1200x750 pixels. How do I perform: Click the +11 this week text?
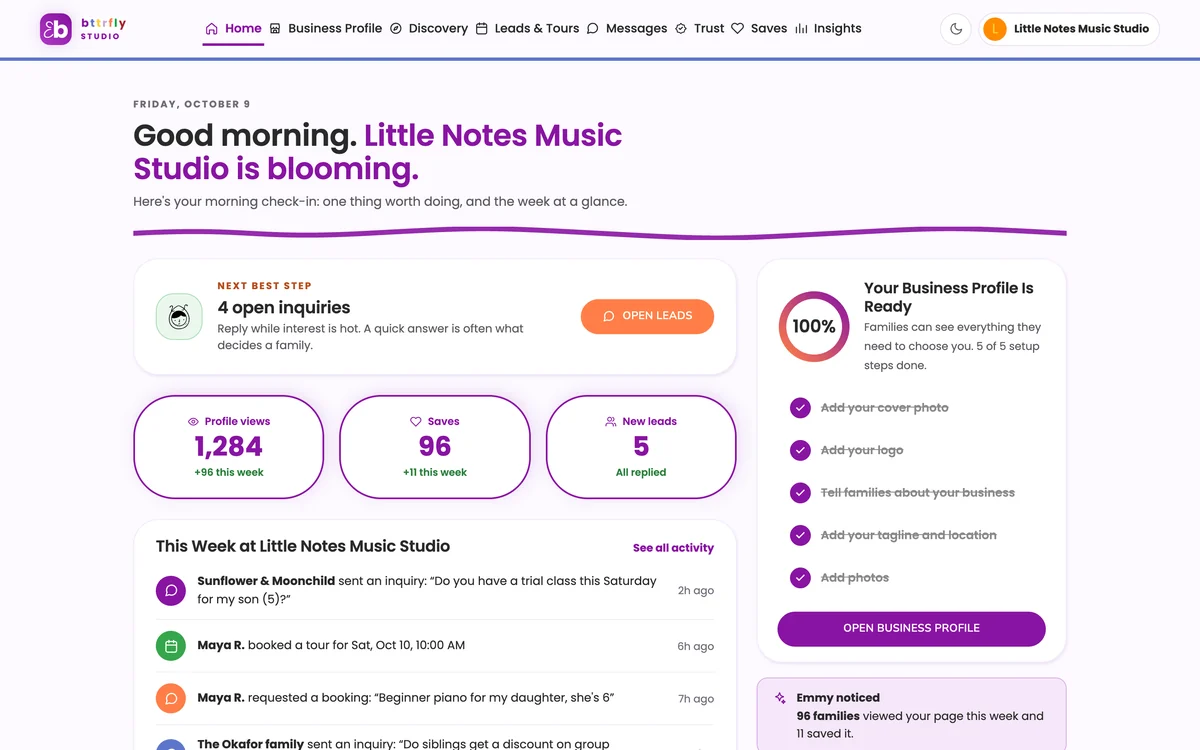coord(435,473)
